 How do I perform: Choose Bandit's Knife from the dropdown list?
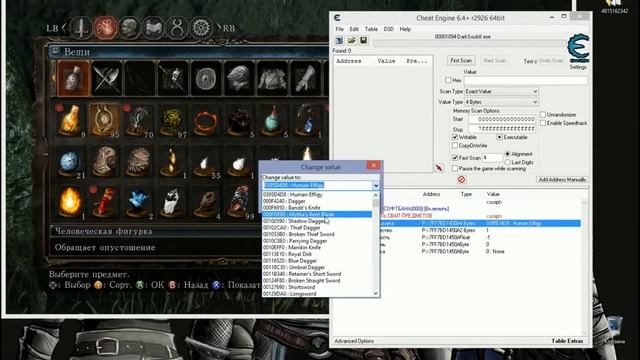(x=317, y=207)
